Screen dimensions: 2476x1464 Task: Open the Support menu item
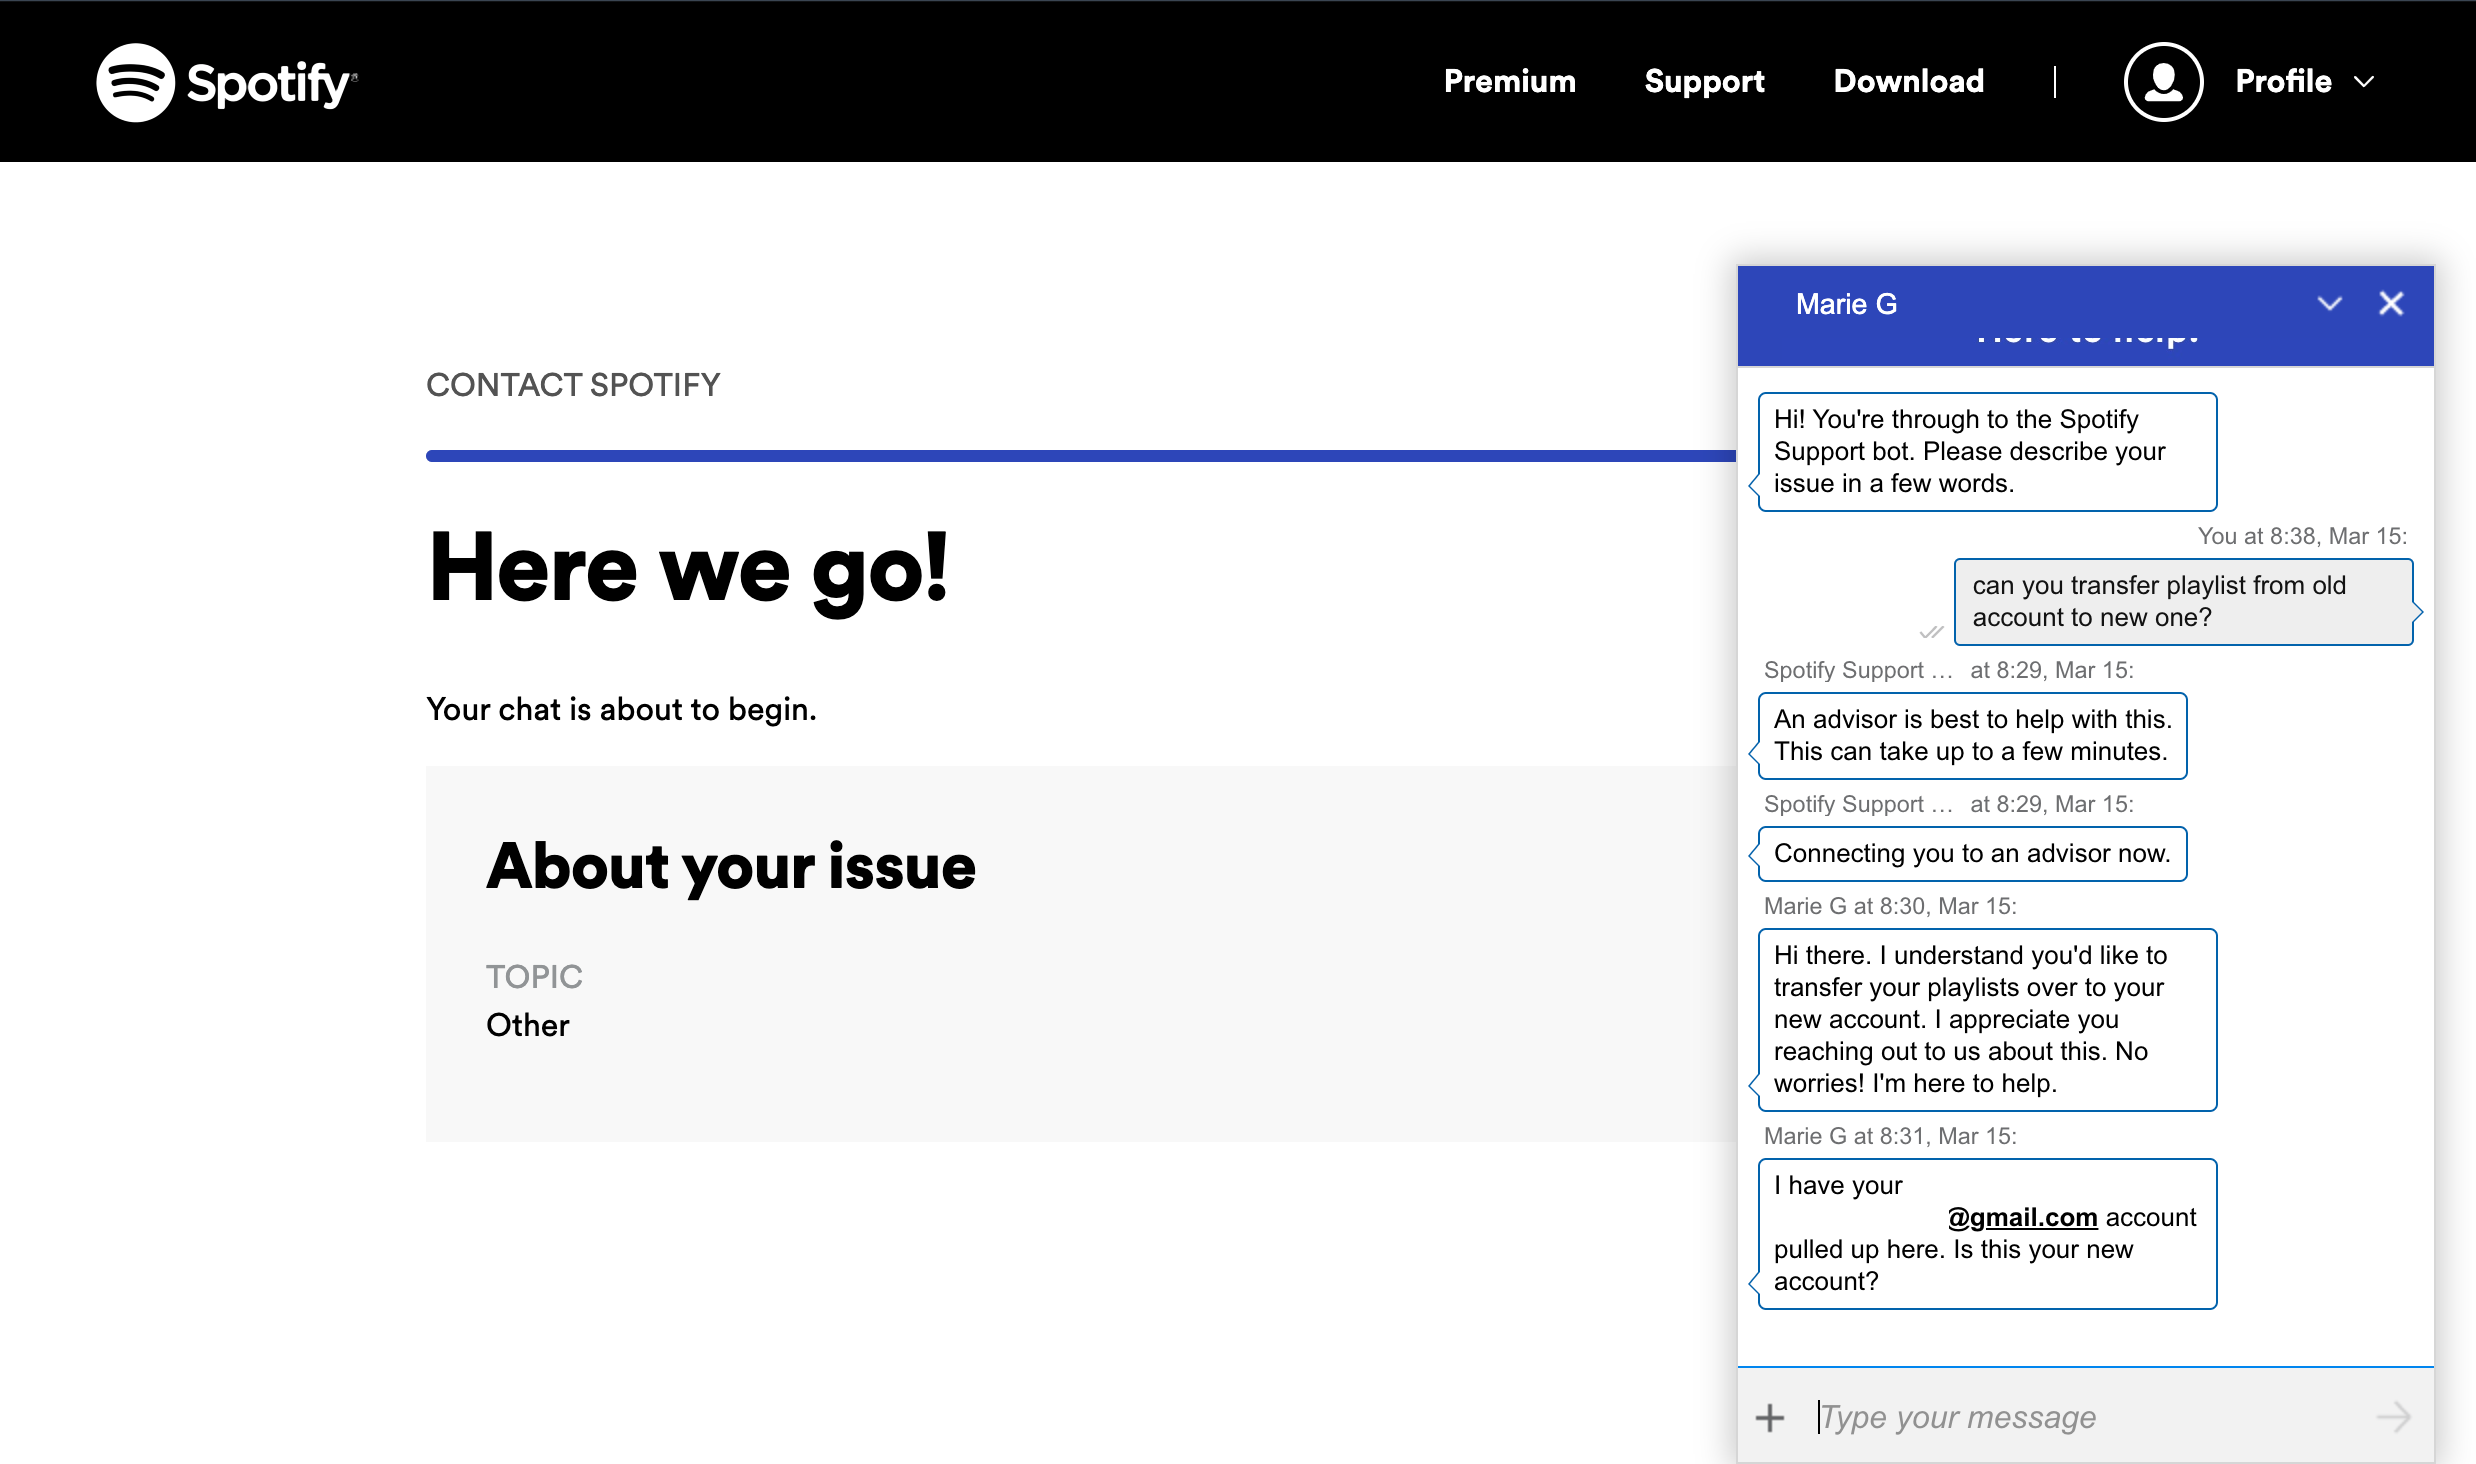(x=1704, y=82)
